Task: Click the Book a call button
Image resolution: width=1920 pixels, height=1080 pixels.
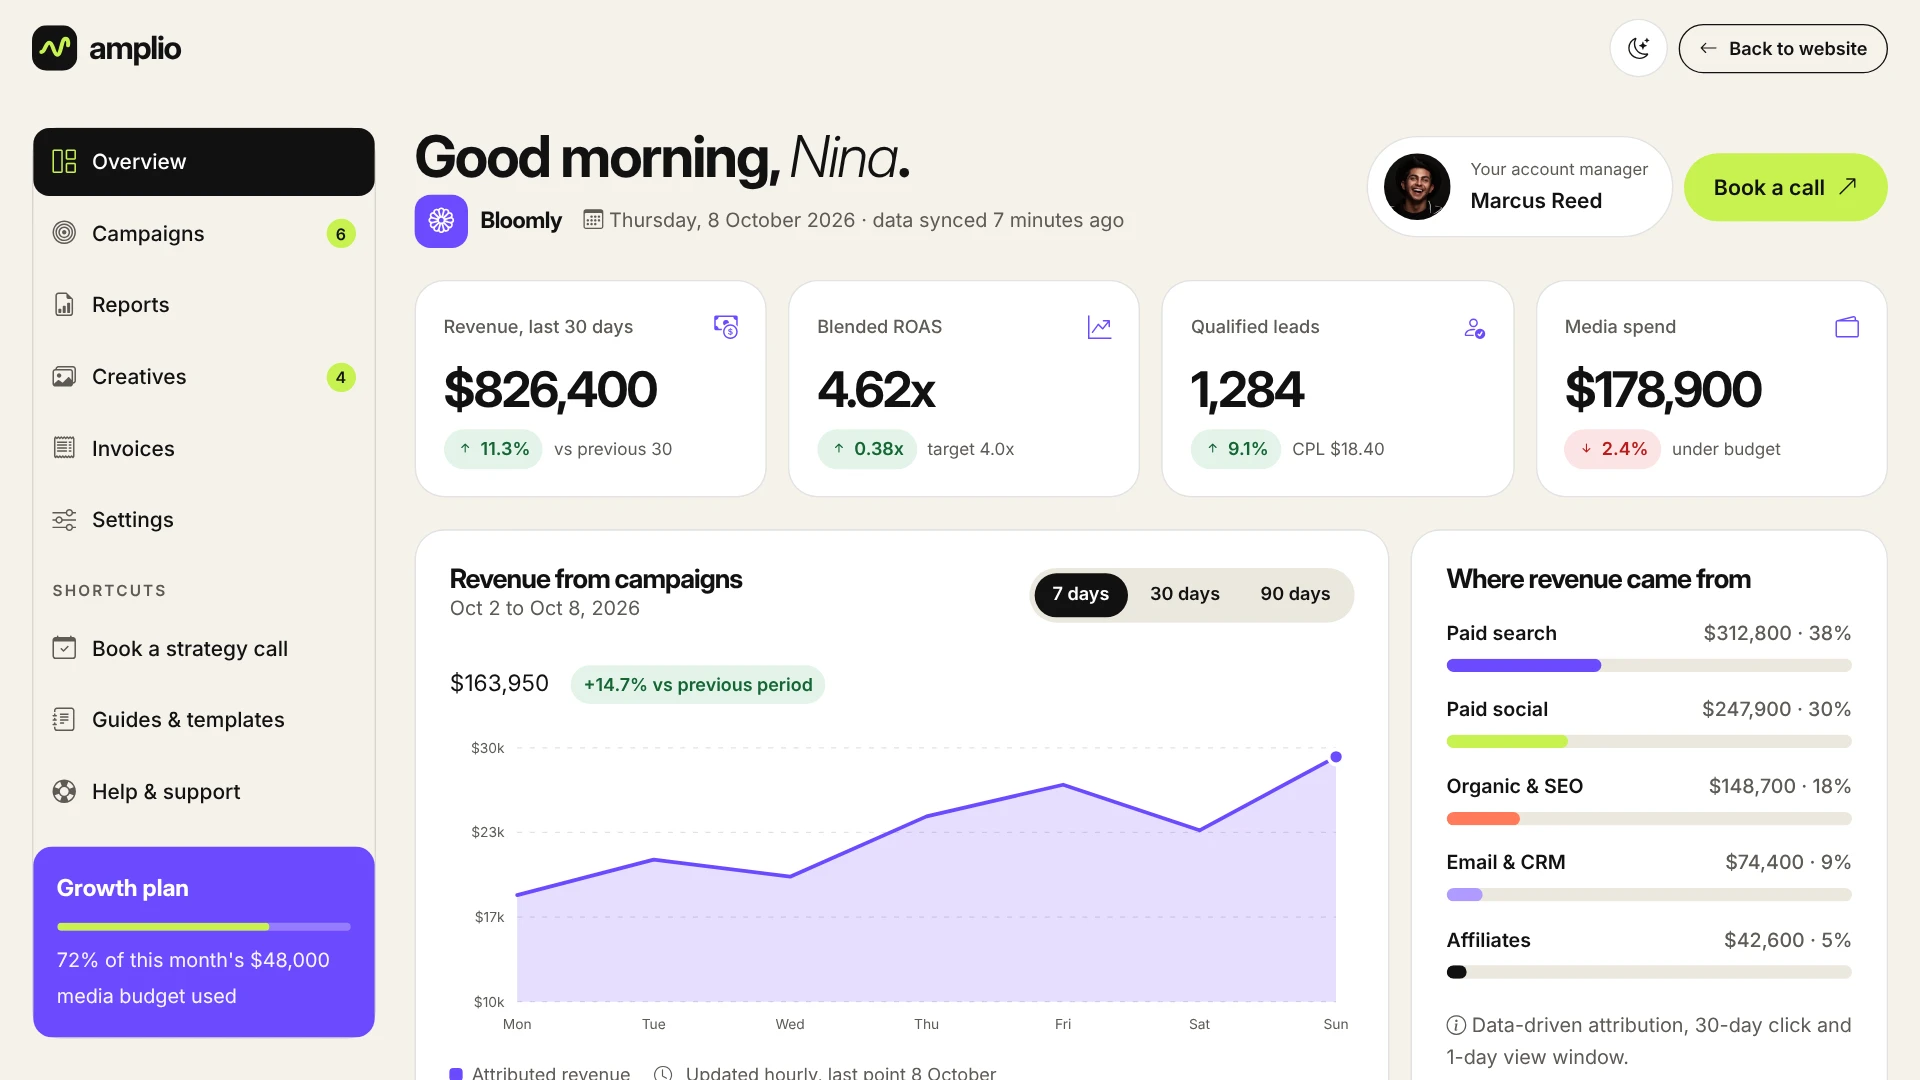Action: tap(1785, 187)
